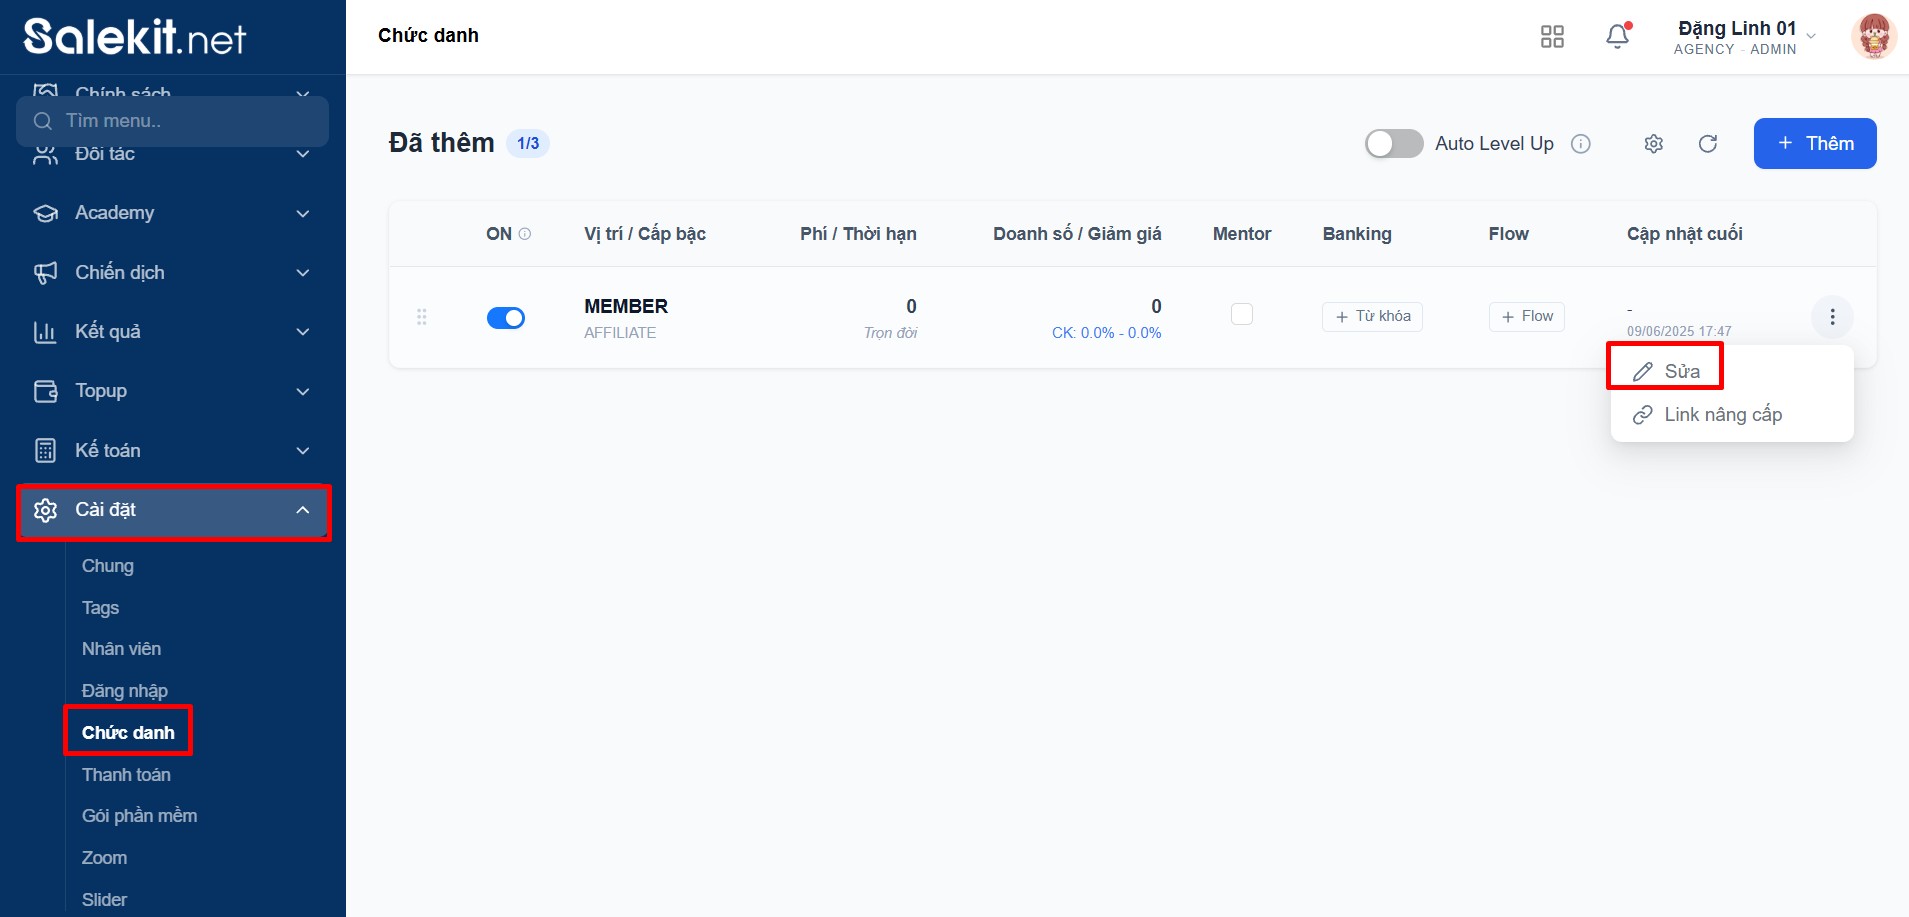
Task: Click the blue Thêm button
Action: click(x=1814, y=144)
